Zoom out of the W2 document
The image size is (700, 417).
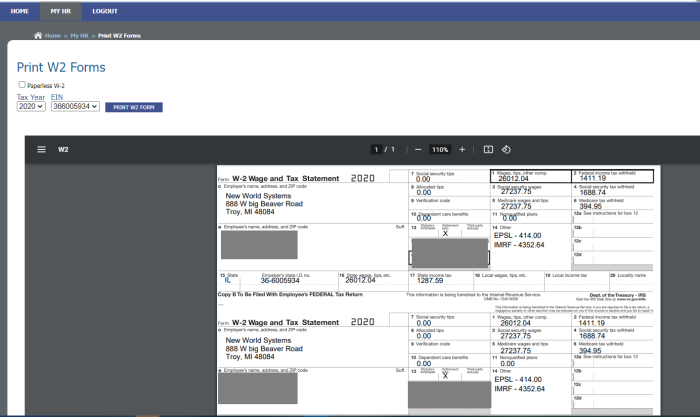tap(418, 149)
